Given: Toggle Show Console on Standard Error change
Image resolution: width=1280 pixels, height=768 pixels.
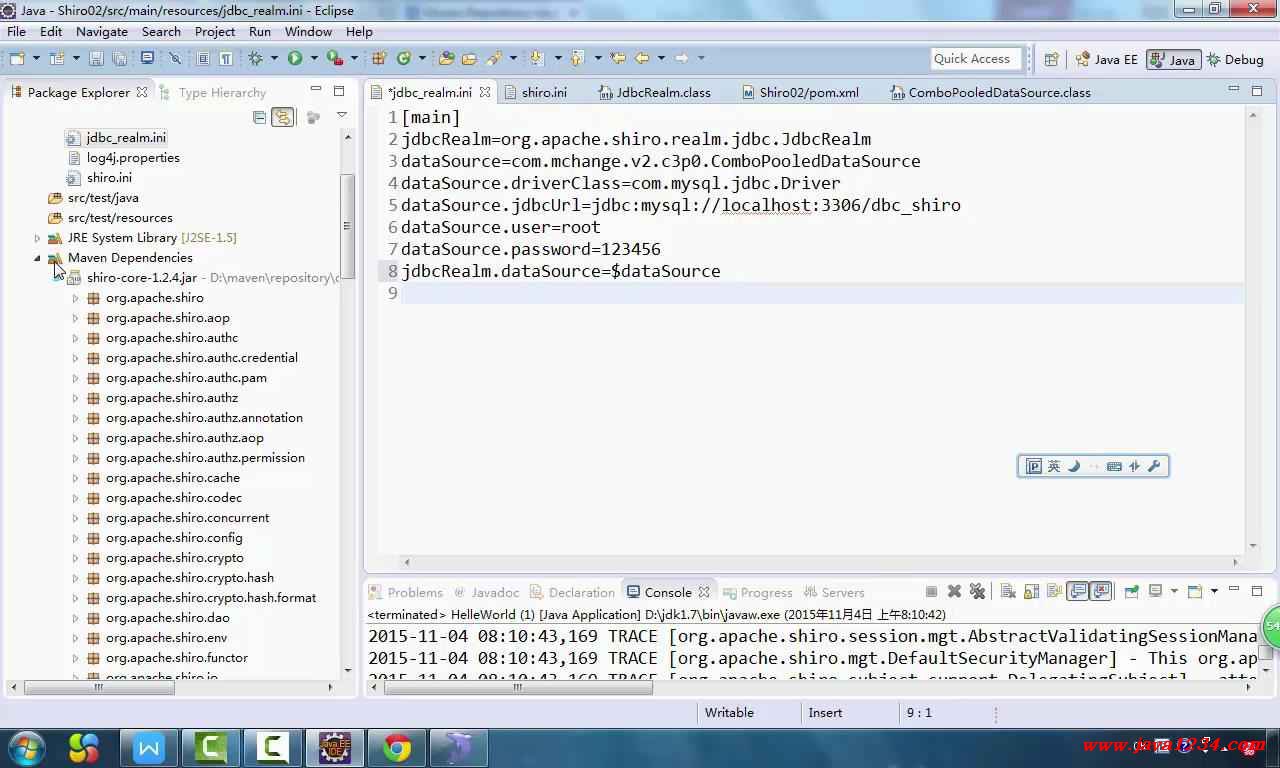Looking at the screenshot, I should (x=1100, y=592).
